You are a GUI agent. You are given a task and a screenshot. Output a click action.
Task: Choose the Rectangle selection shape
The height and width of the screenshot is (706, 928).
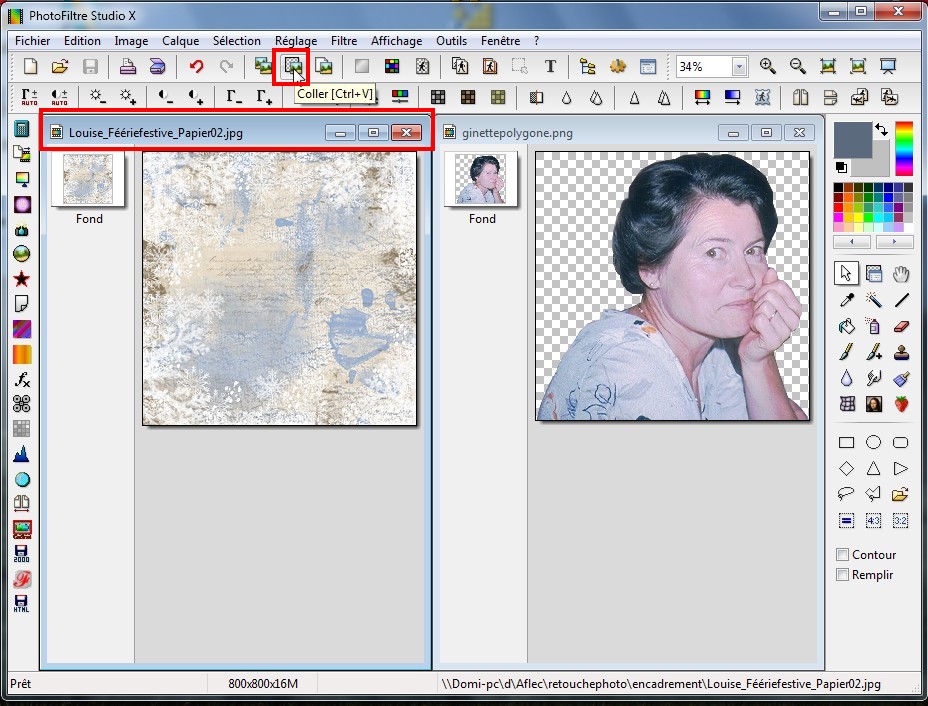point(846,443)
